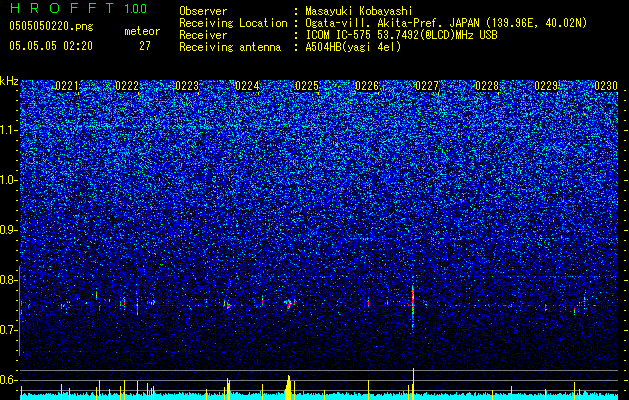Viewport: 629px width, 400px height.
Task: Select the Ogata-vill. Akita-Pref. JAPAN location text
Action: [x=446, y=23]
